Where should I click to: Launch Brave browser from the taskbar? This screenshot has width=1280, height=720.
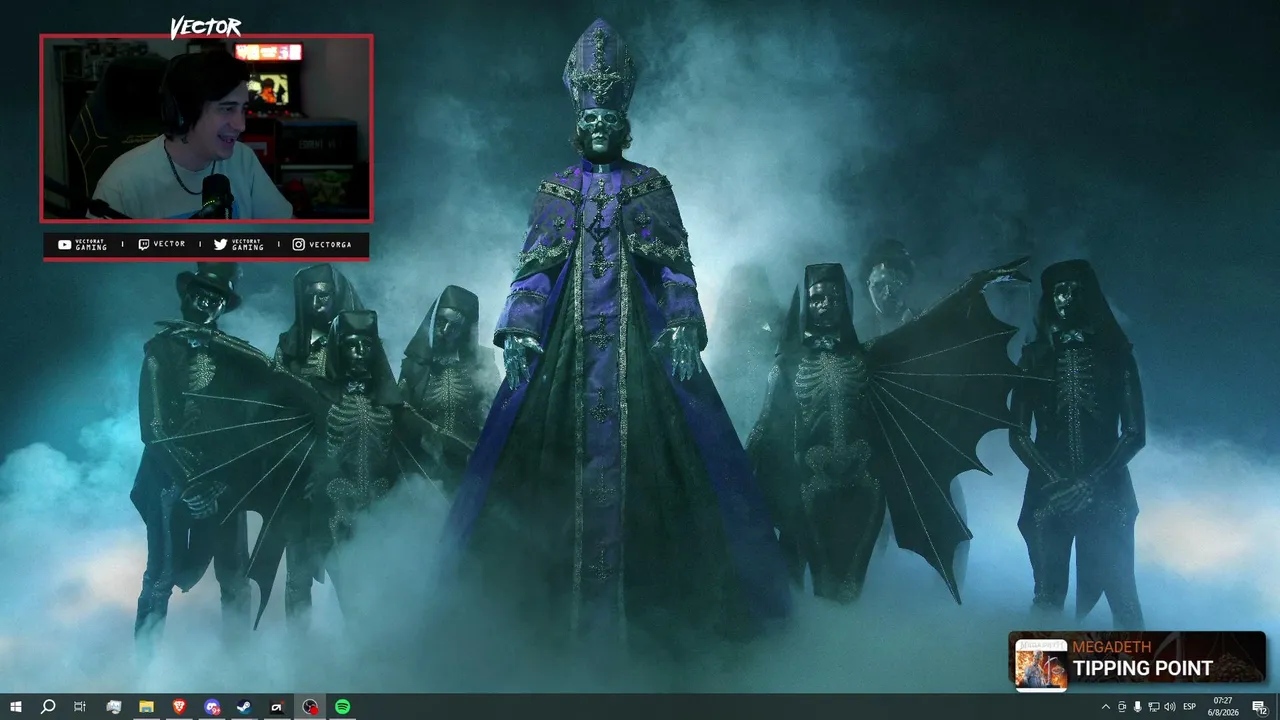click(179, 707)
